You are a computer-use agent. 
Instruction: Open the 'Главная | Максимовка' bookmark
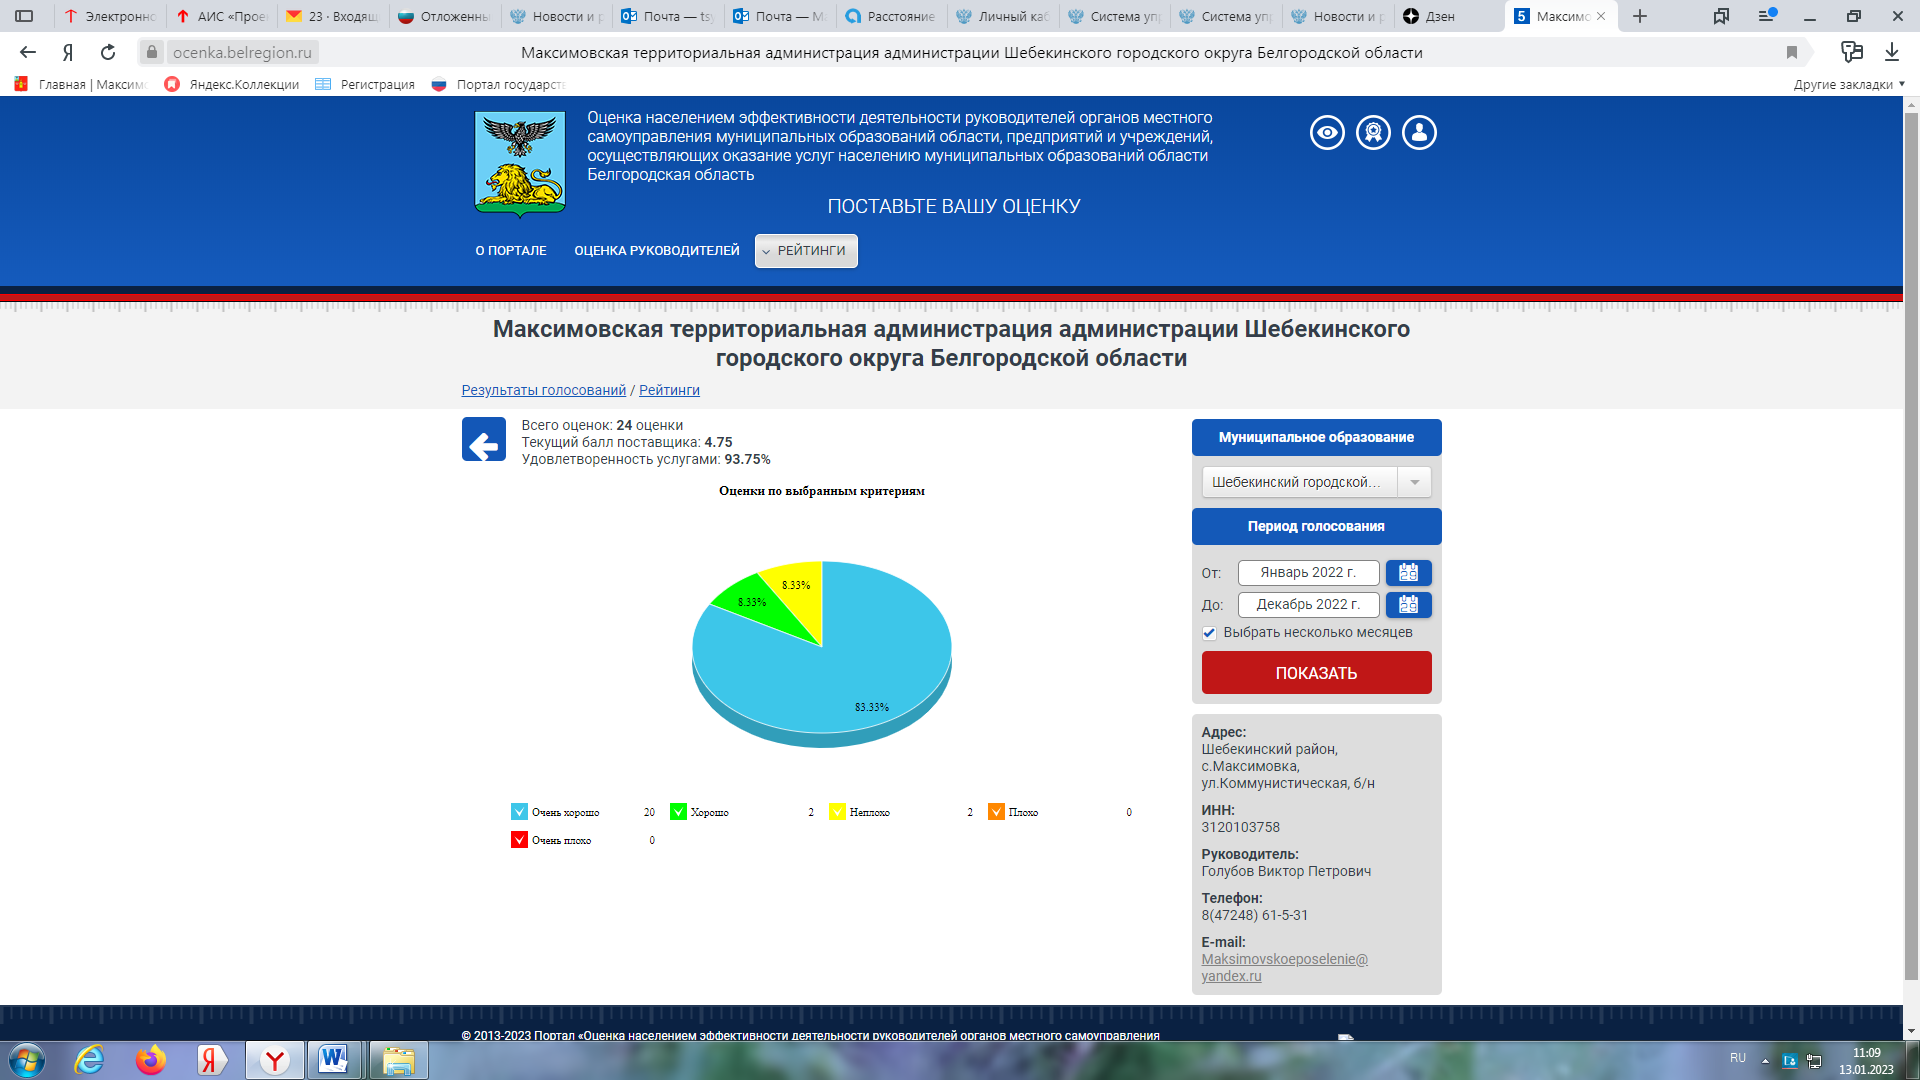tap(80, 85)
